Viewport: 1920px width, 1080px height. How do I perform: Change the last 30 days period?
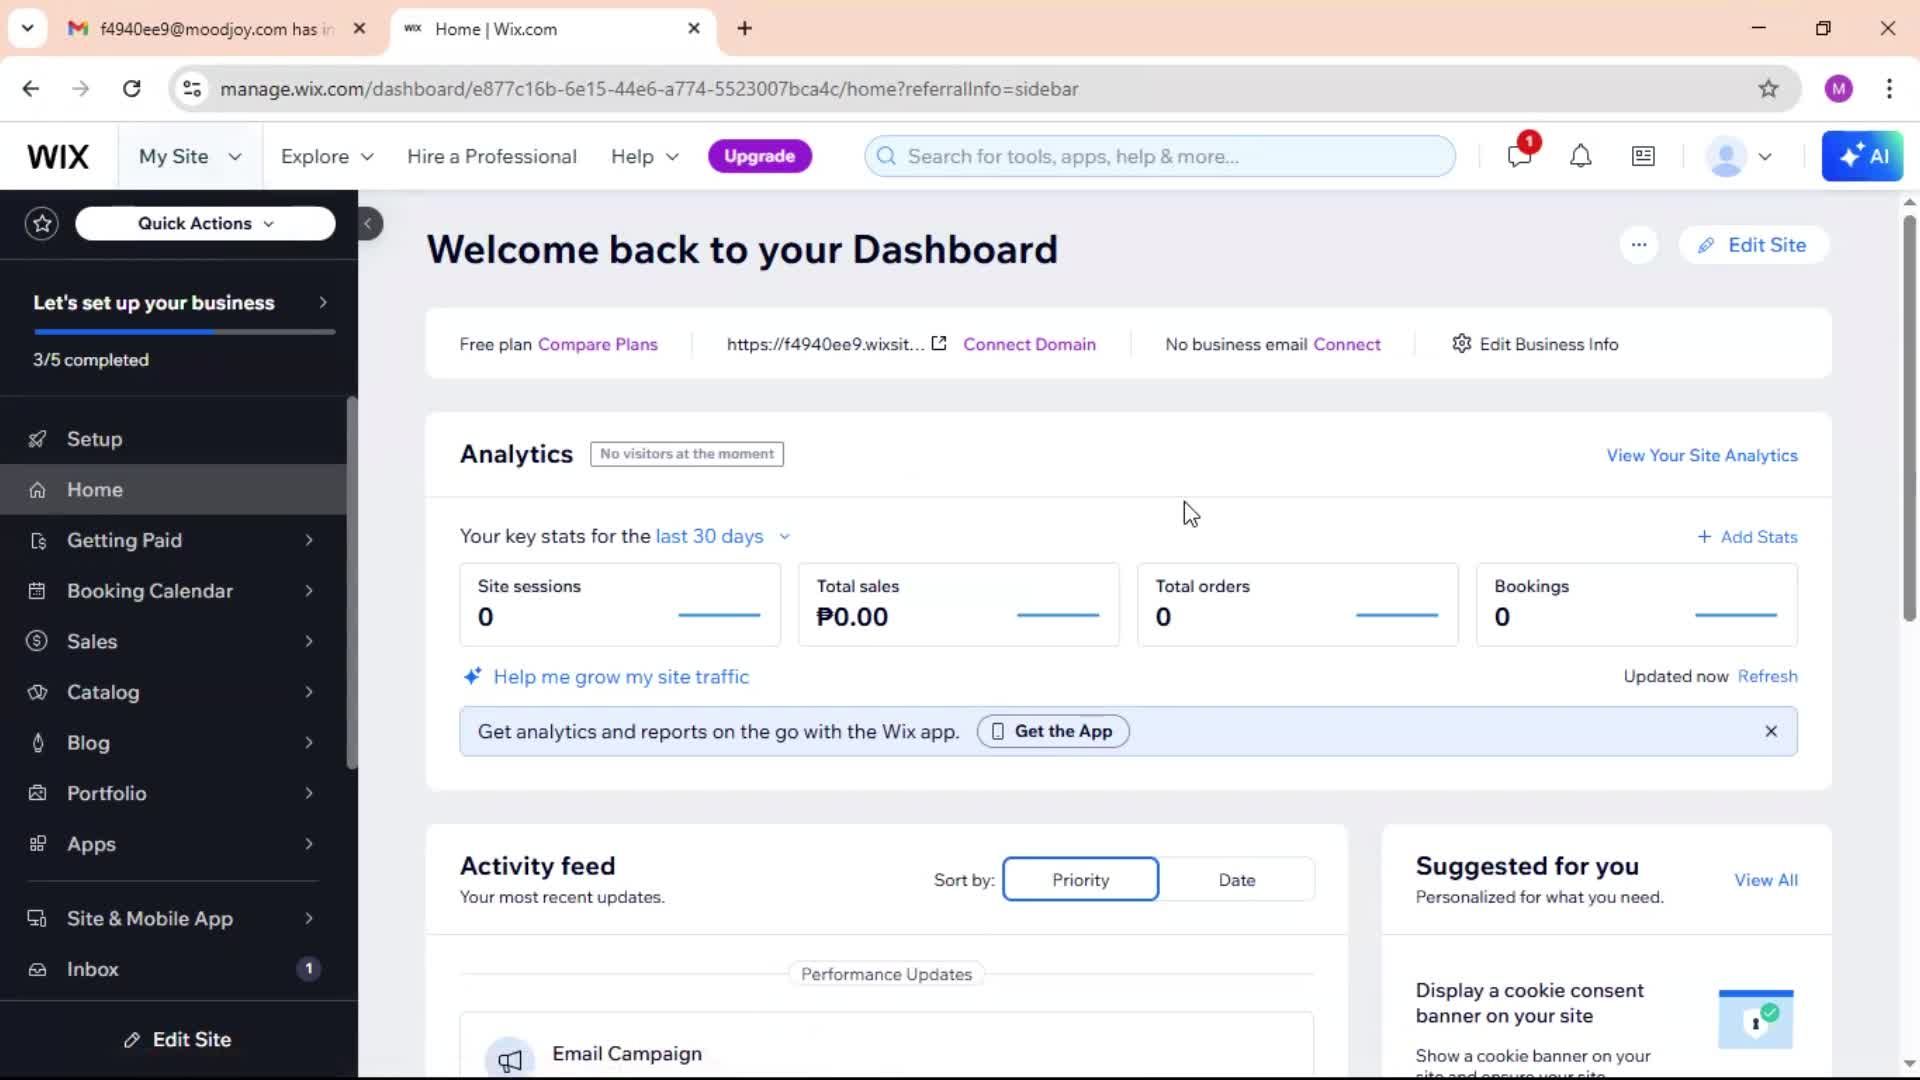tap(723, 537)
